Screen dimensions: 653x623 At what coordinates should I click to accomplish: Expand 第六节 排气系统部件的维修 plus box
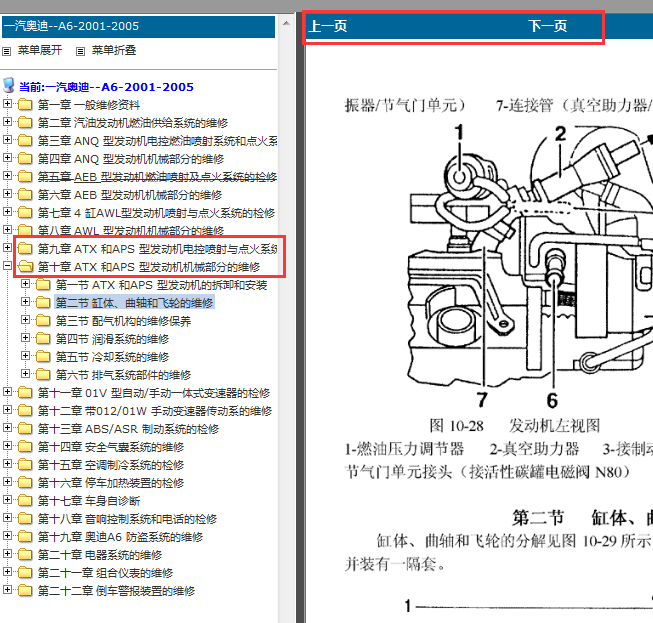click(25, 374)
